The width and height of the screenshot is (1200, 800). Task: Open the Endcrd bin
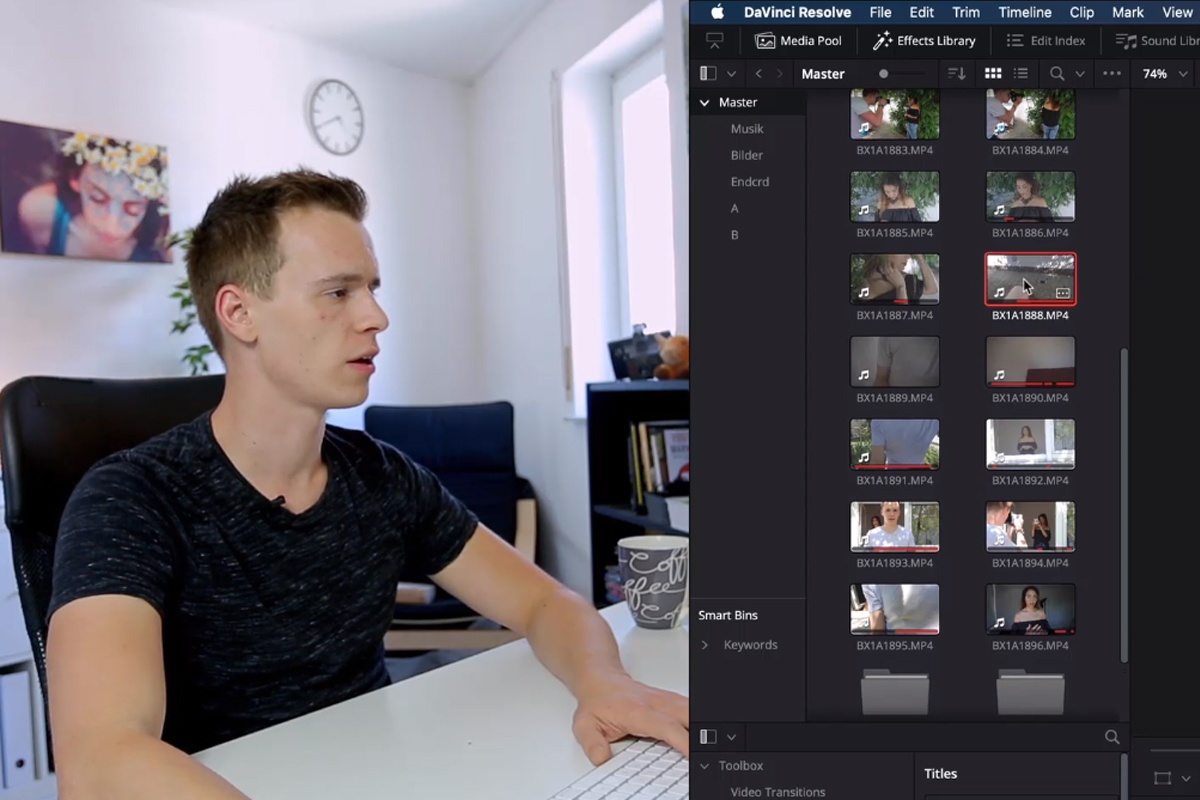pyautogui.click(x=750, y=182)
